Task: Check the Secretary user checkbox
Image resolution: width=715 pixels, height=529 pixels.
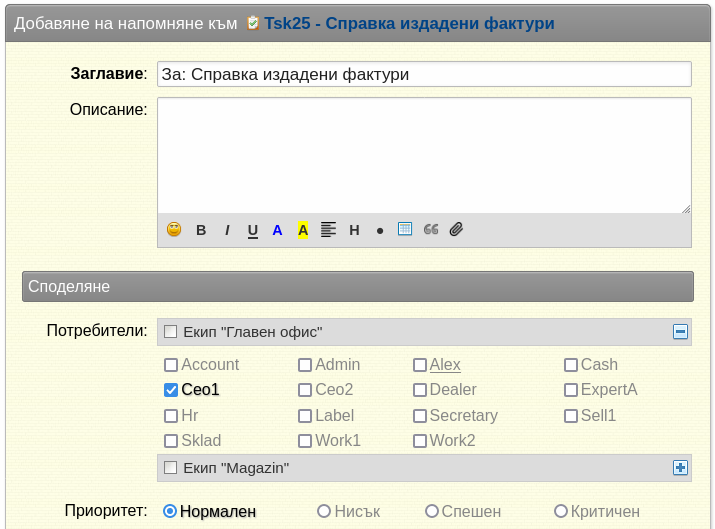Action: (420, 416)
